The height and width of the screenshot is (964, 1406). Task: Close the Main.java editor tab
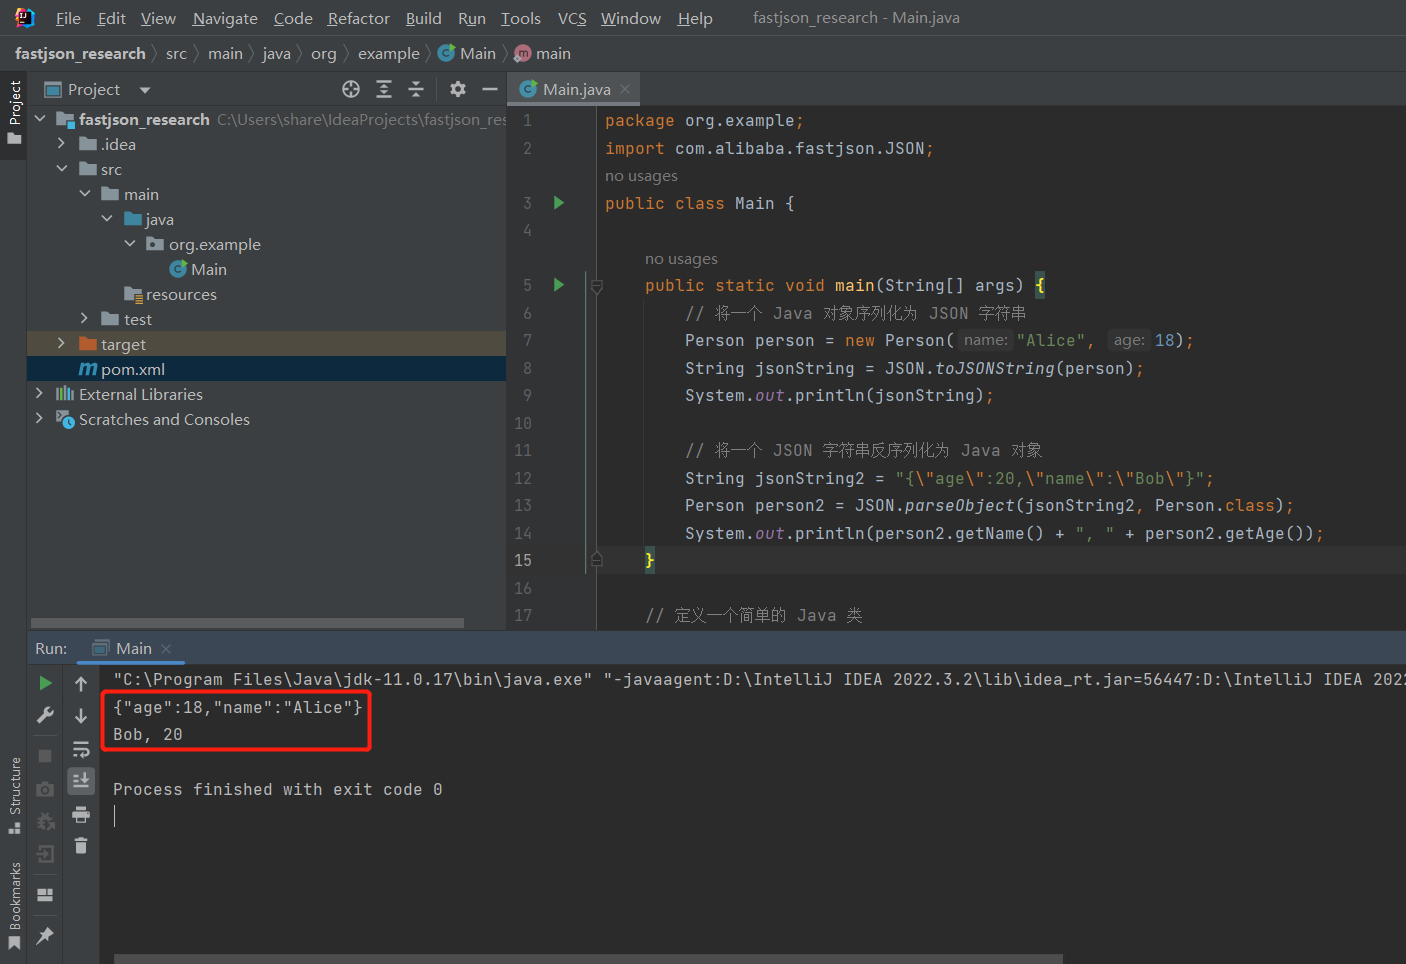coord(625,89)
